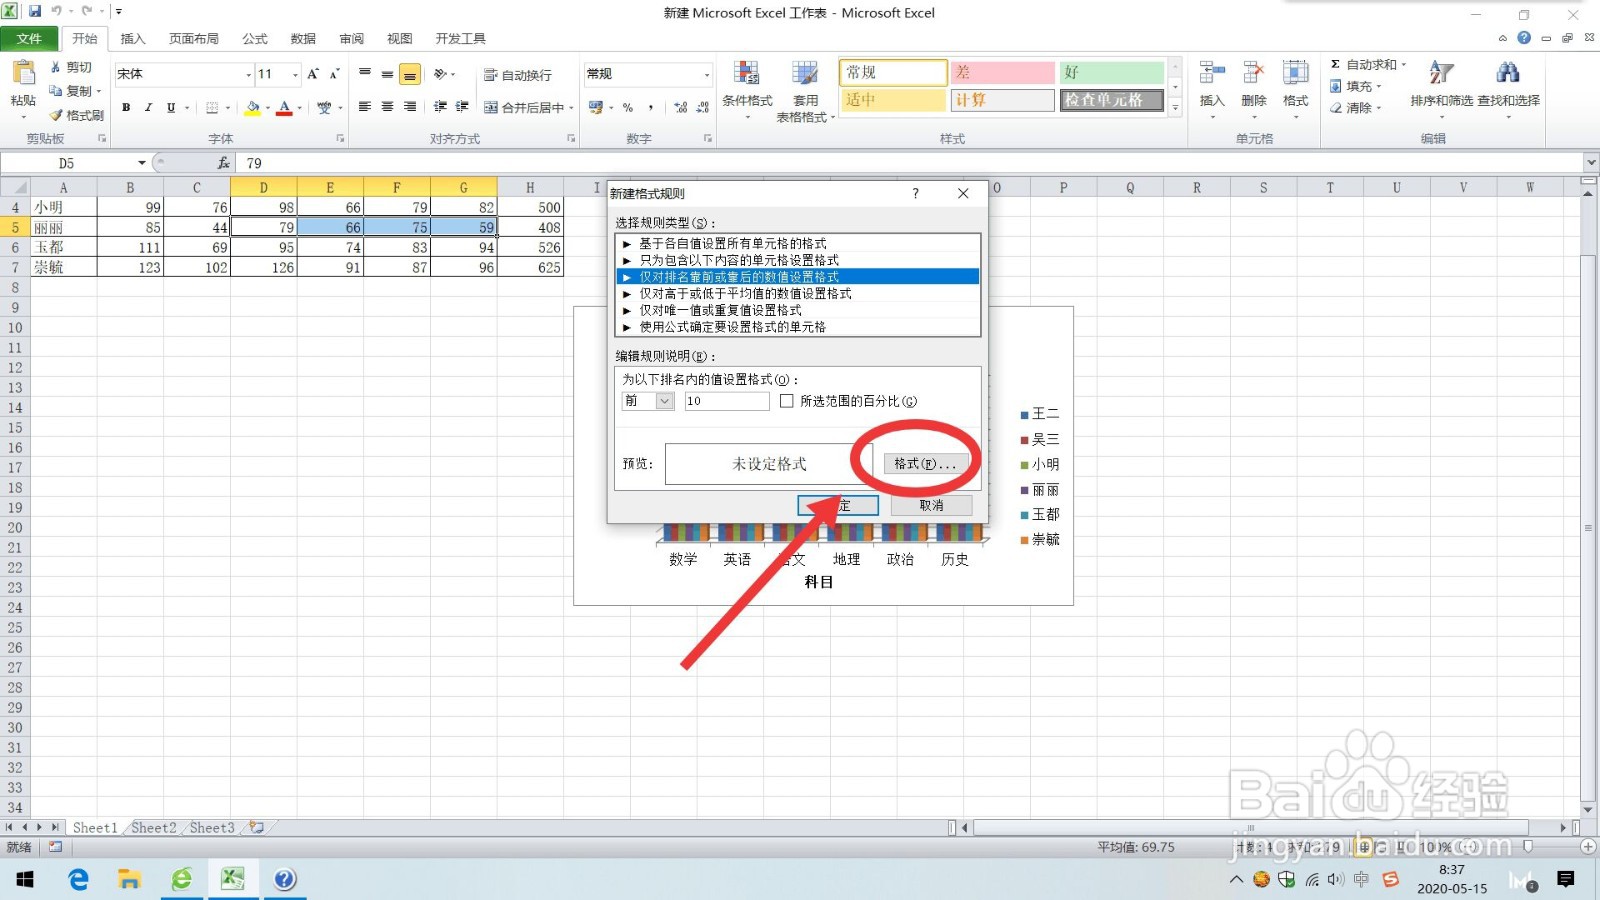The width and height of the screenshot is (1600, 900).
Task: Open Format as Table (套用表格格式)
Action: (x=805, y=90)
